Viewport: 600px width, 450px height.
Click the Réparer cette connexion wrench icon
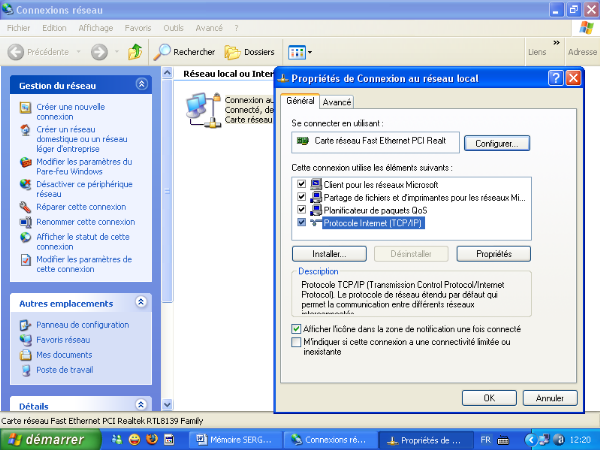coord(25,207)
